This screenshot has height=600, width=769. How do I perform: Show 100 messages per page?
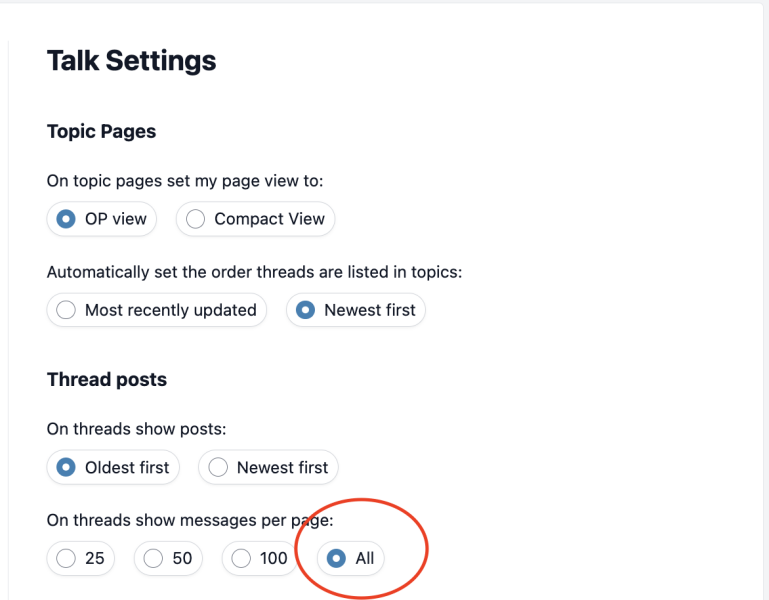point(241,558)
